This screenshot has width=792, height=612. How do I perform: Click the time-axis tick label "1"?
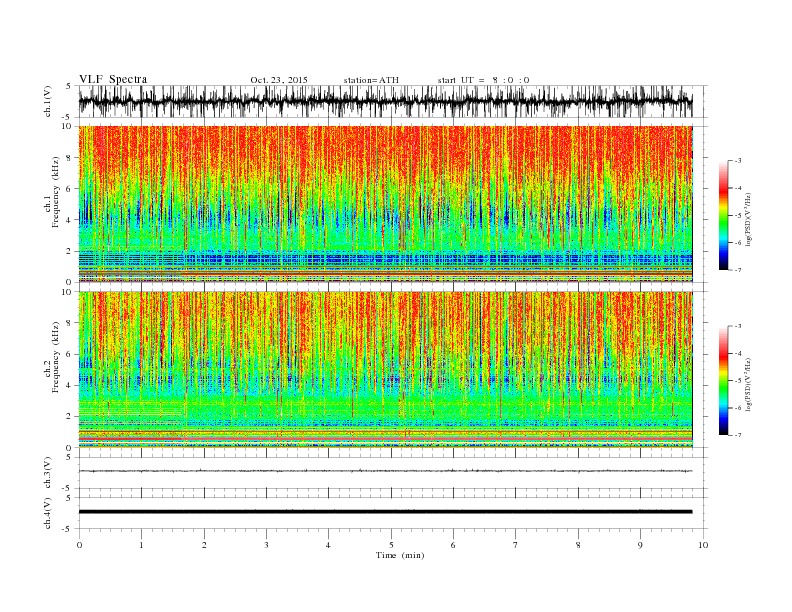141,545
